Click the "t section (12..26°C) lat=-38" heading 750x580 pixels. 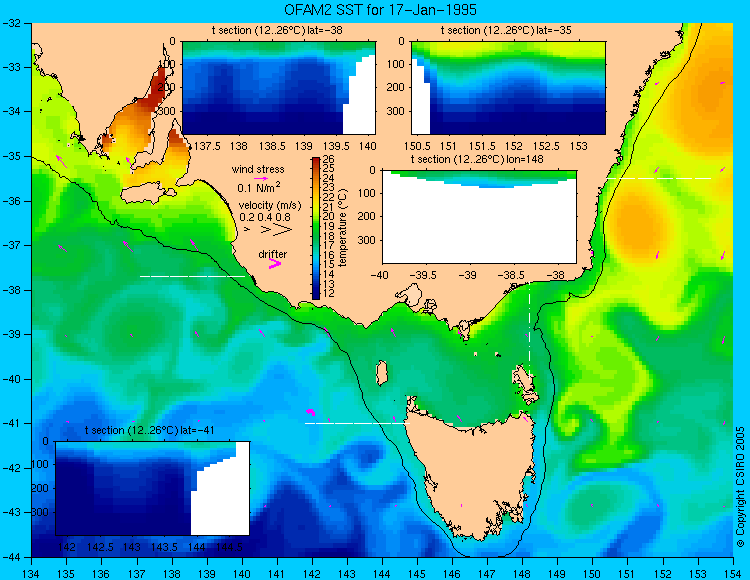point(277,30)
